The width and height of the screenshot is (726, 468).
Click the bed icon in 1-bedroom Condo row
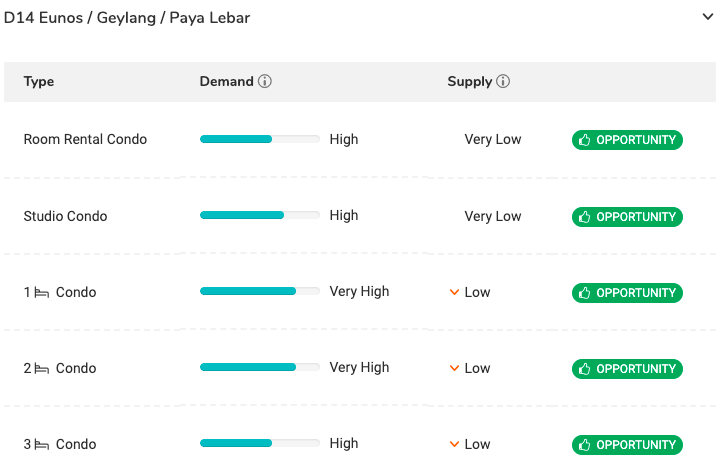click(x=42, y=293)
